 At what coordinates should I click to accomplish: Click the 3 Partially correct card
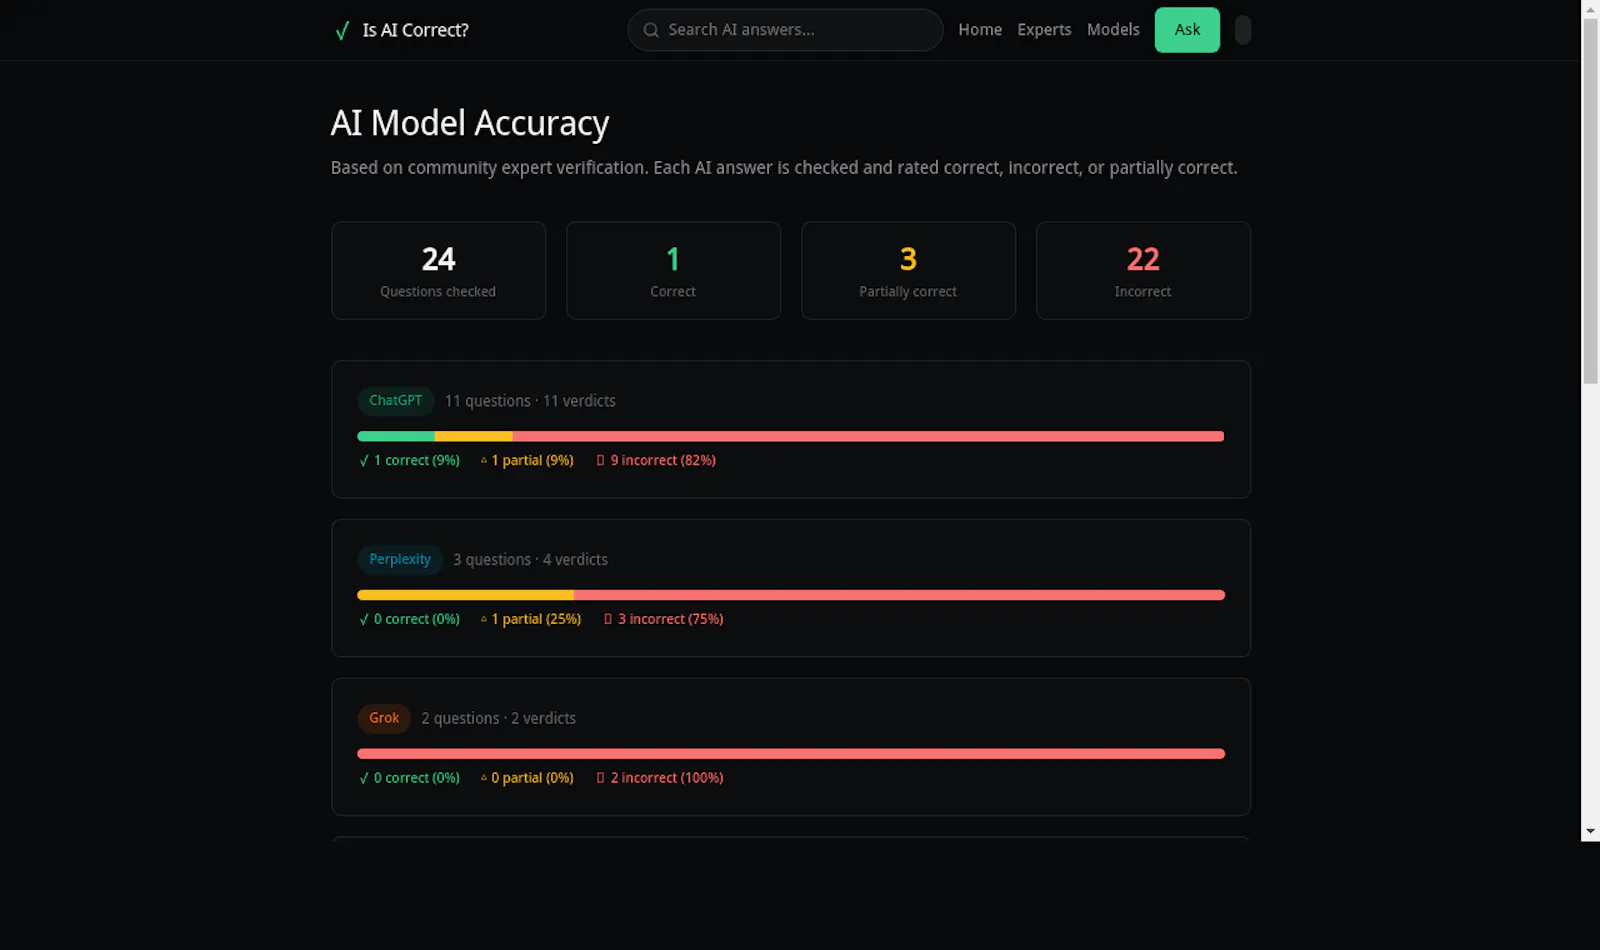click(908, 271)
